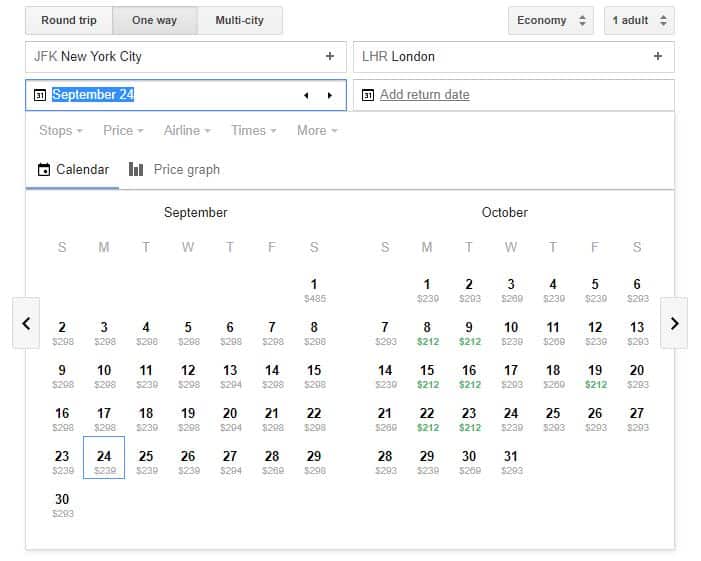Click the October month heading
This screenshot has height=561, width=701.
pos(505,213)
